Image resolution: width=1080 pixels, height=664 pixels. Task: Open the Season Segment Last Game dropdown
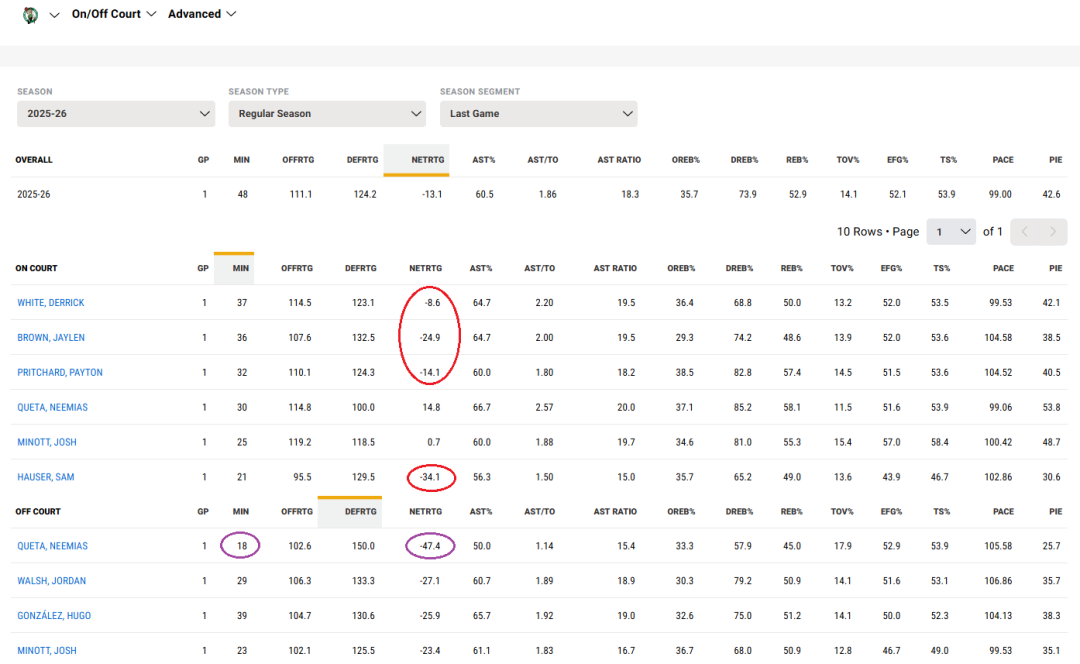[x=538, y=114]
